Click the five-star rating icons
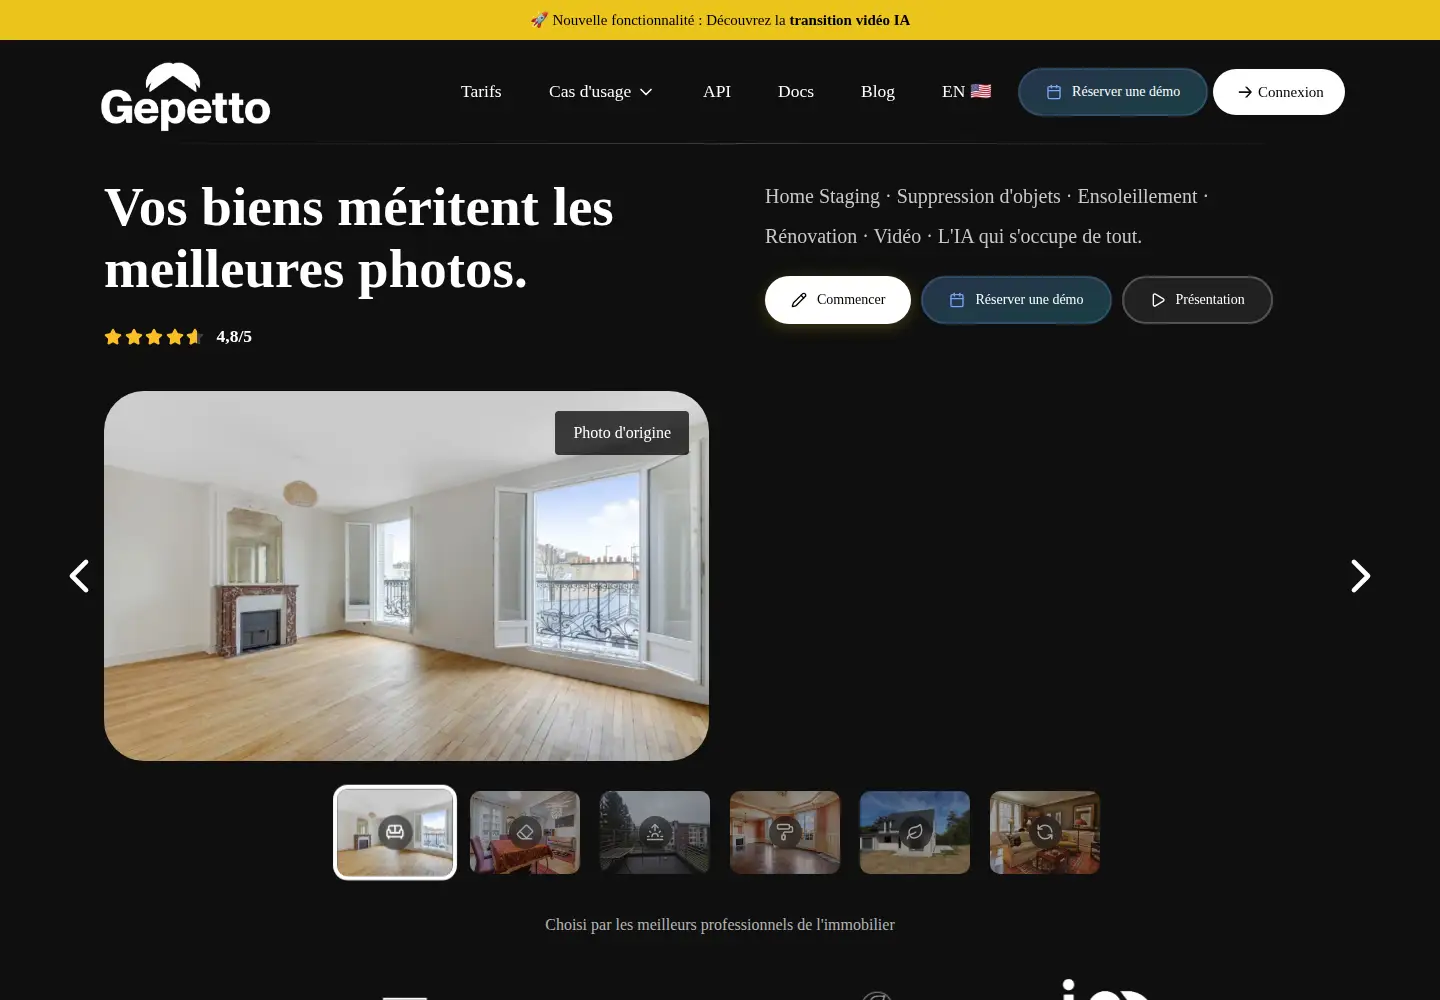The width and height of the screenshot is (1440, 1000). click(154, 337)
